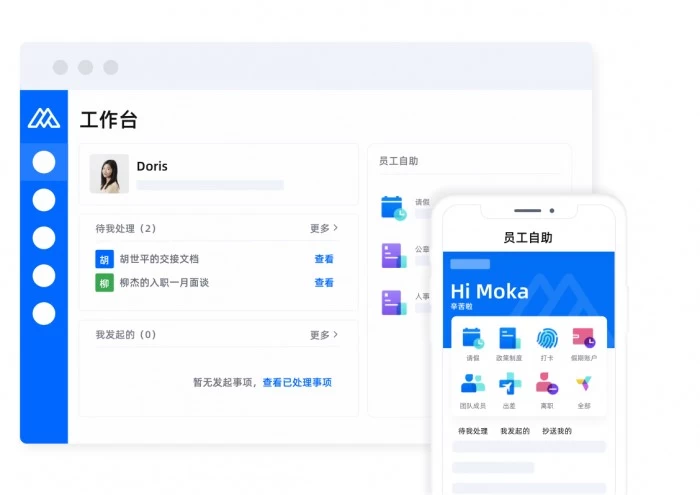The image size is (700, 495).
Task: Switch to the 待我处理 tab on phone
Action: (x=473, y=431)
